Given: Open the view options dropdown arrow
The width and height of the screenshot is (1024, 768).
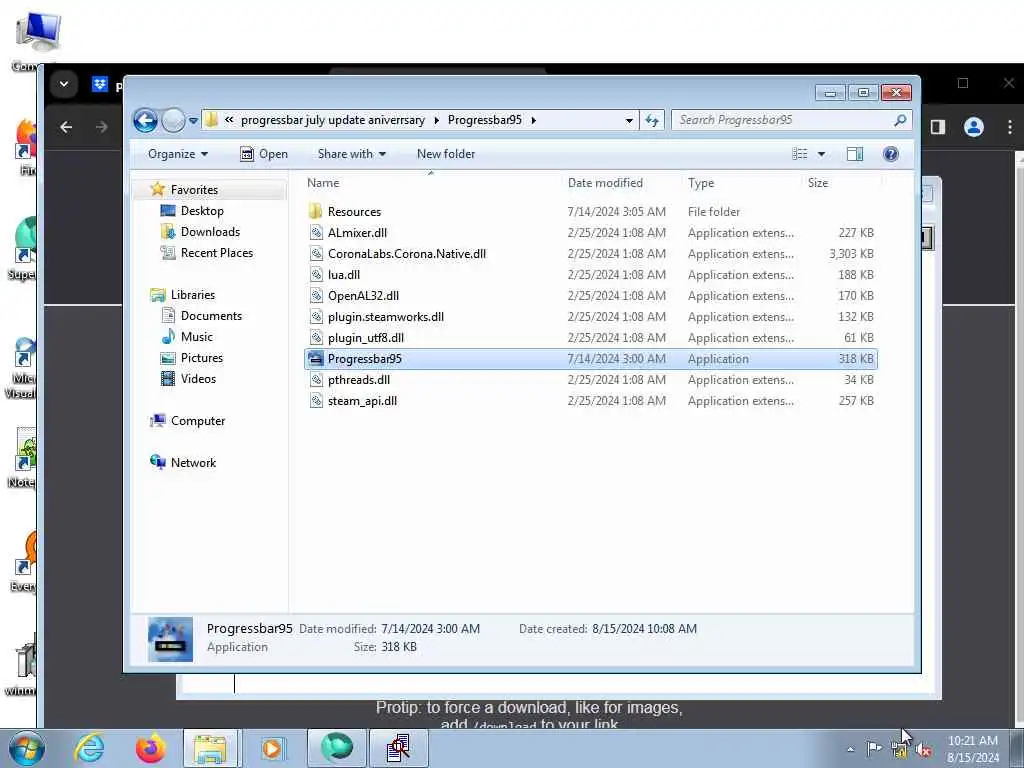Looking at the screenshot, I should (x=822, y=154).
